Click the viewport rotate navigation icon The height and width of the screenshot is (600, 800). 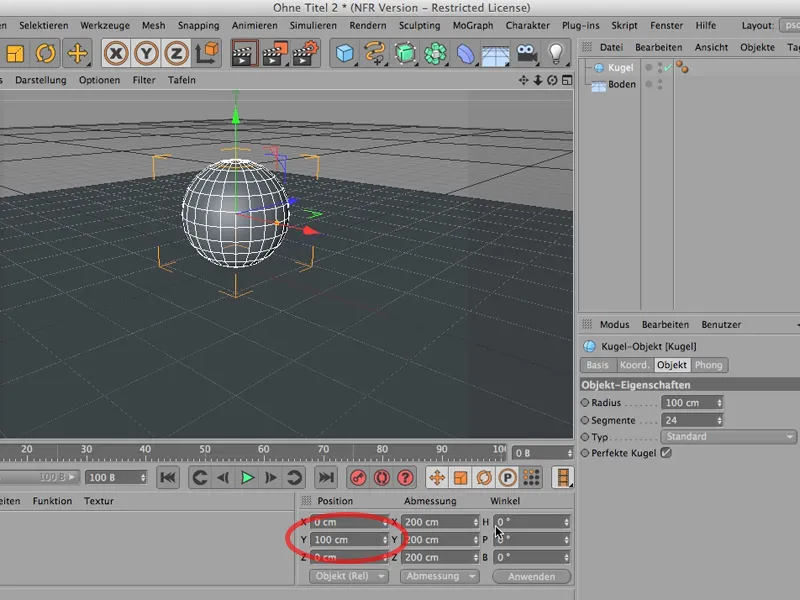552,80
